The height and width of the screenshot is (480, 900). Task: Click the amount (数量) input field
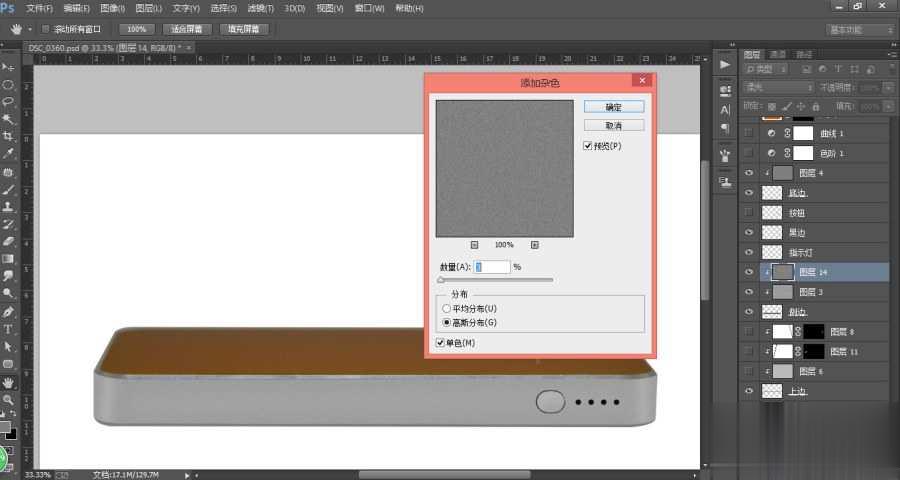pos(491,267)
